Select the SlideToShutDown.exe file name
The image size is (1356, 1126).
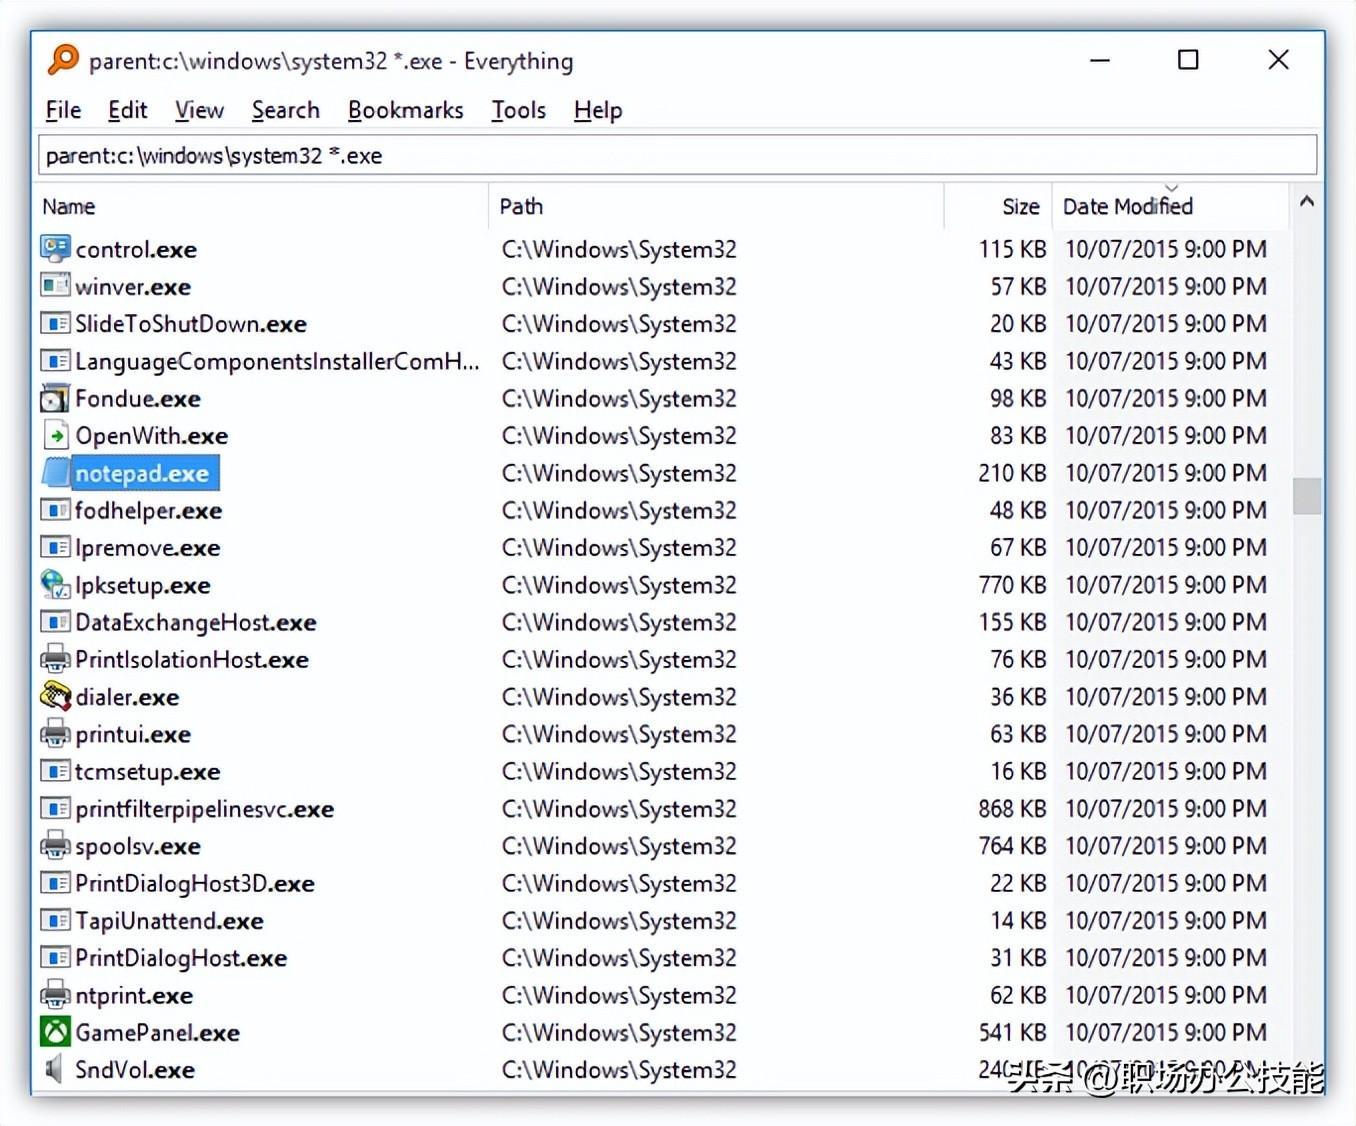click(x=191, y=324)
